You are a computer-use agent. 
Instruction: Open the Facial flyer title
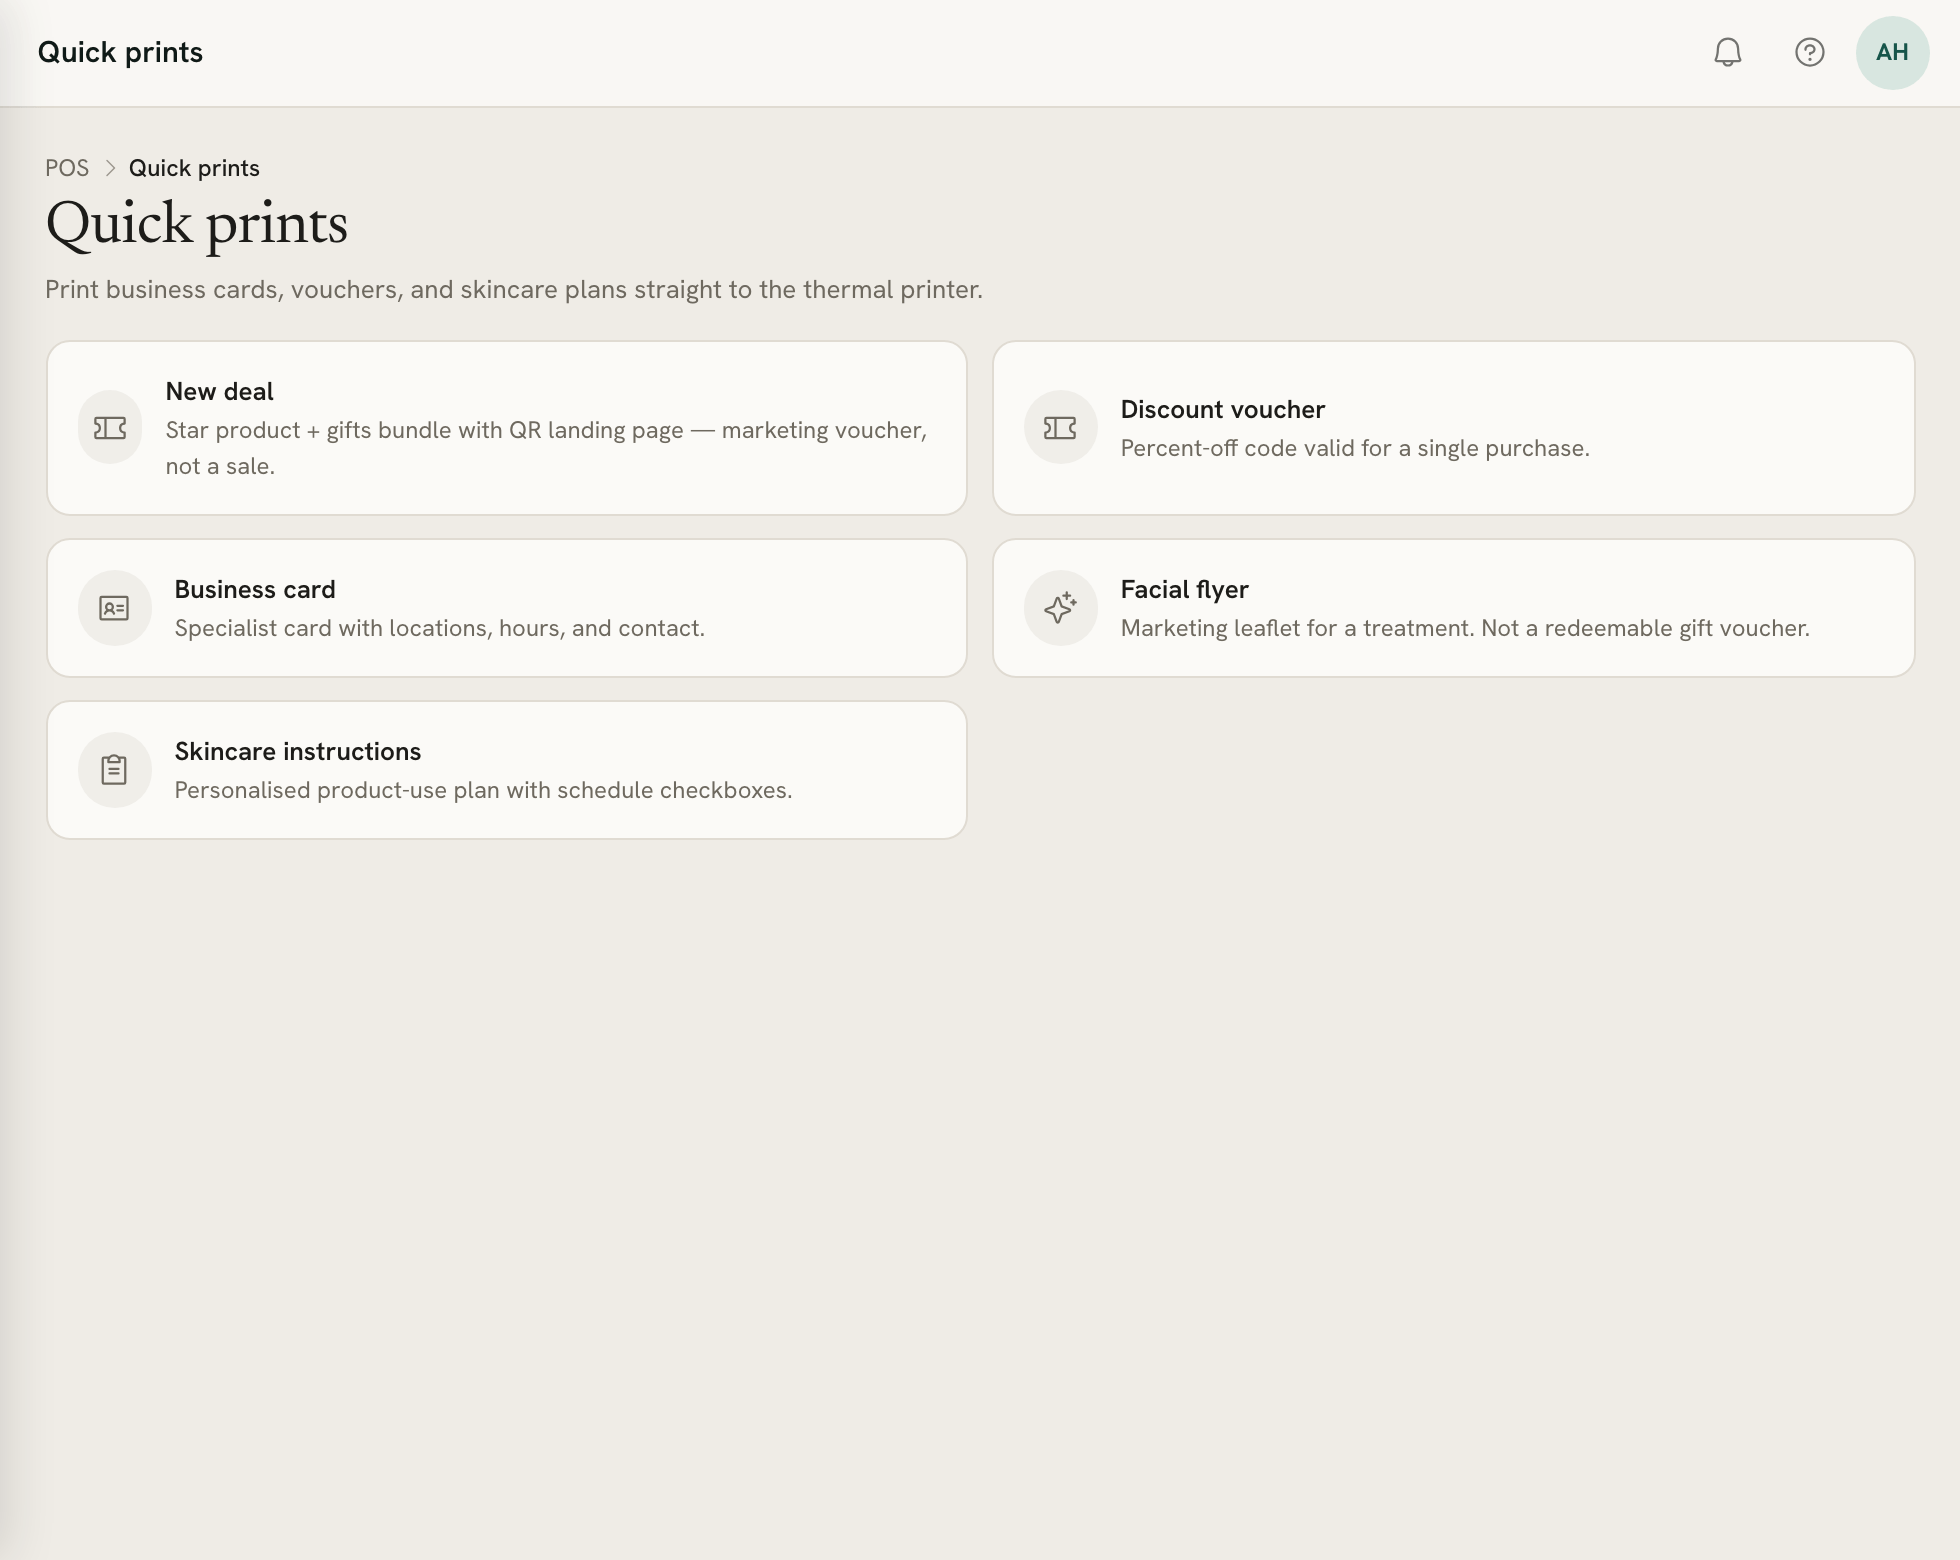click(x=1184, y=589)
